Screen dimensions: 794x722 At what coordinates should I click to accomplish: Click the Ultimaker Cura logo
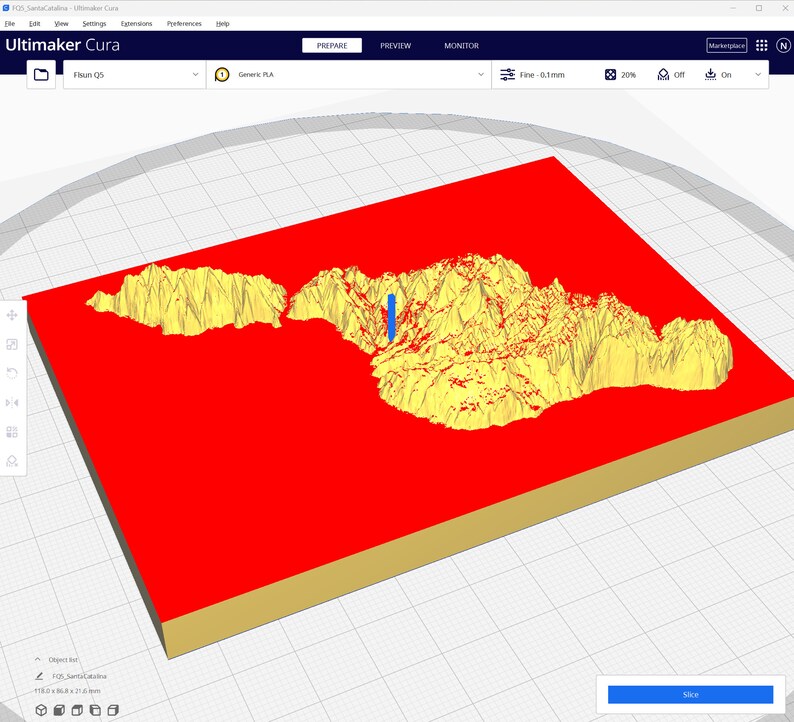tap(62, 45)
